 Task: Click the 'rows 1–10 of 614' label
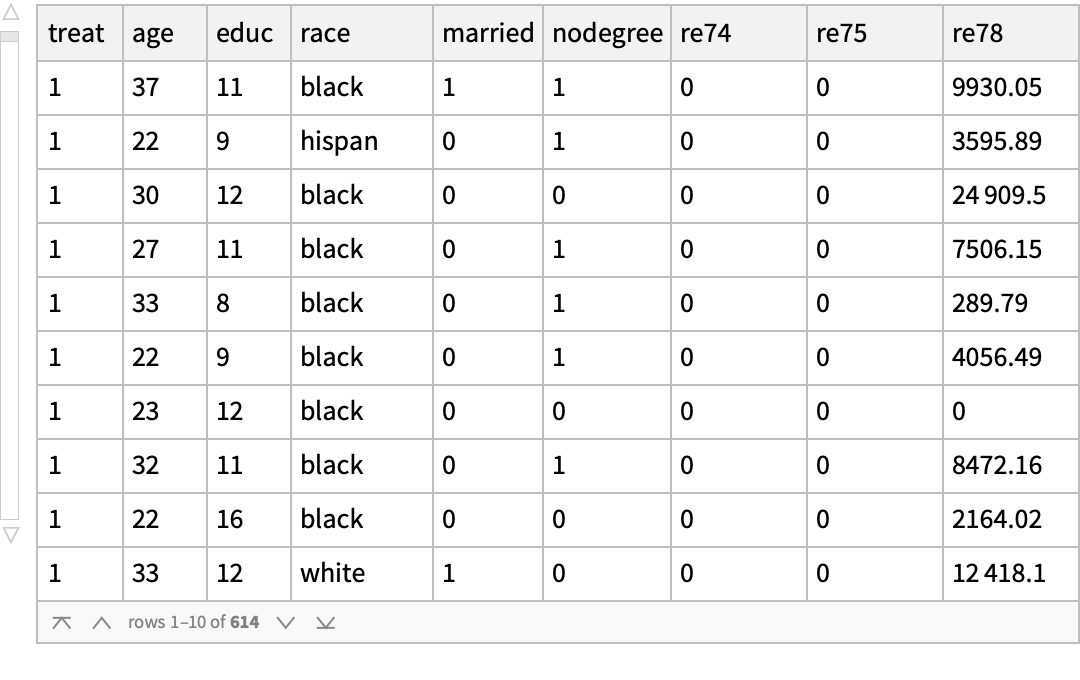193,623
